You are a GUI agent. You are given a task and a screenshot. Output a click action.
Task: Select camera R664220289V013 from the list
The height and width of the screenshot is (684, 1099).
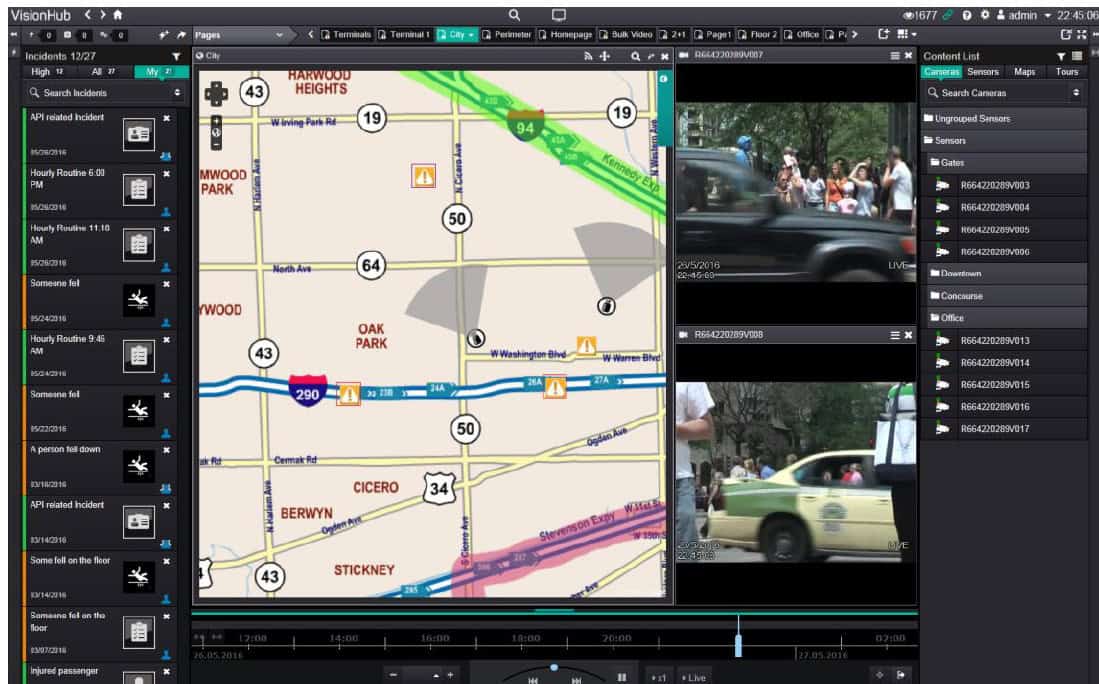click(x=994, y=340)
